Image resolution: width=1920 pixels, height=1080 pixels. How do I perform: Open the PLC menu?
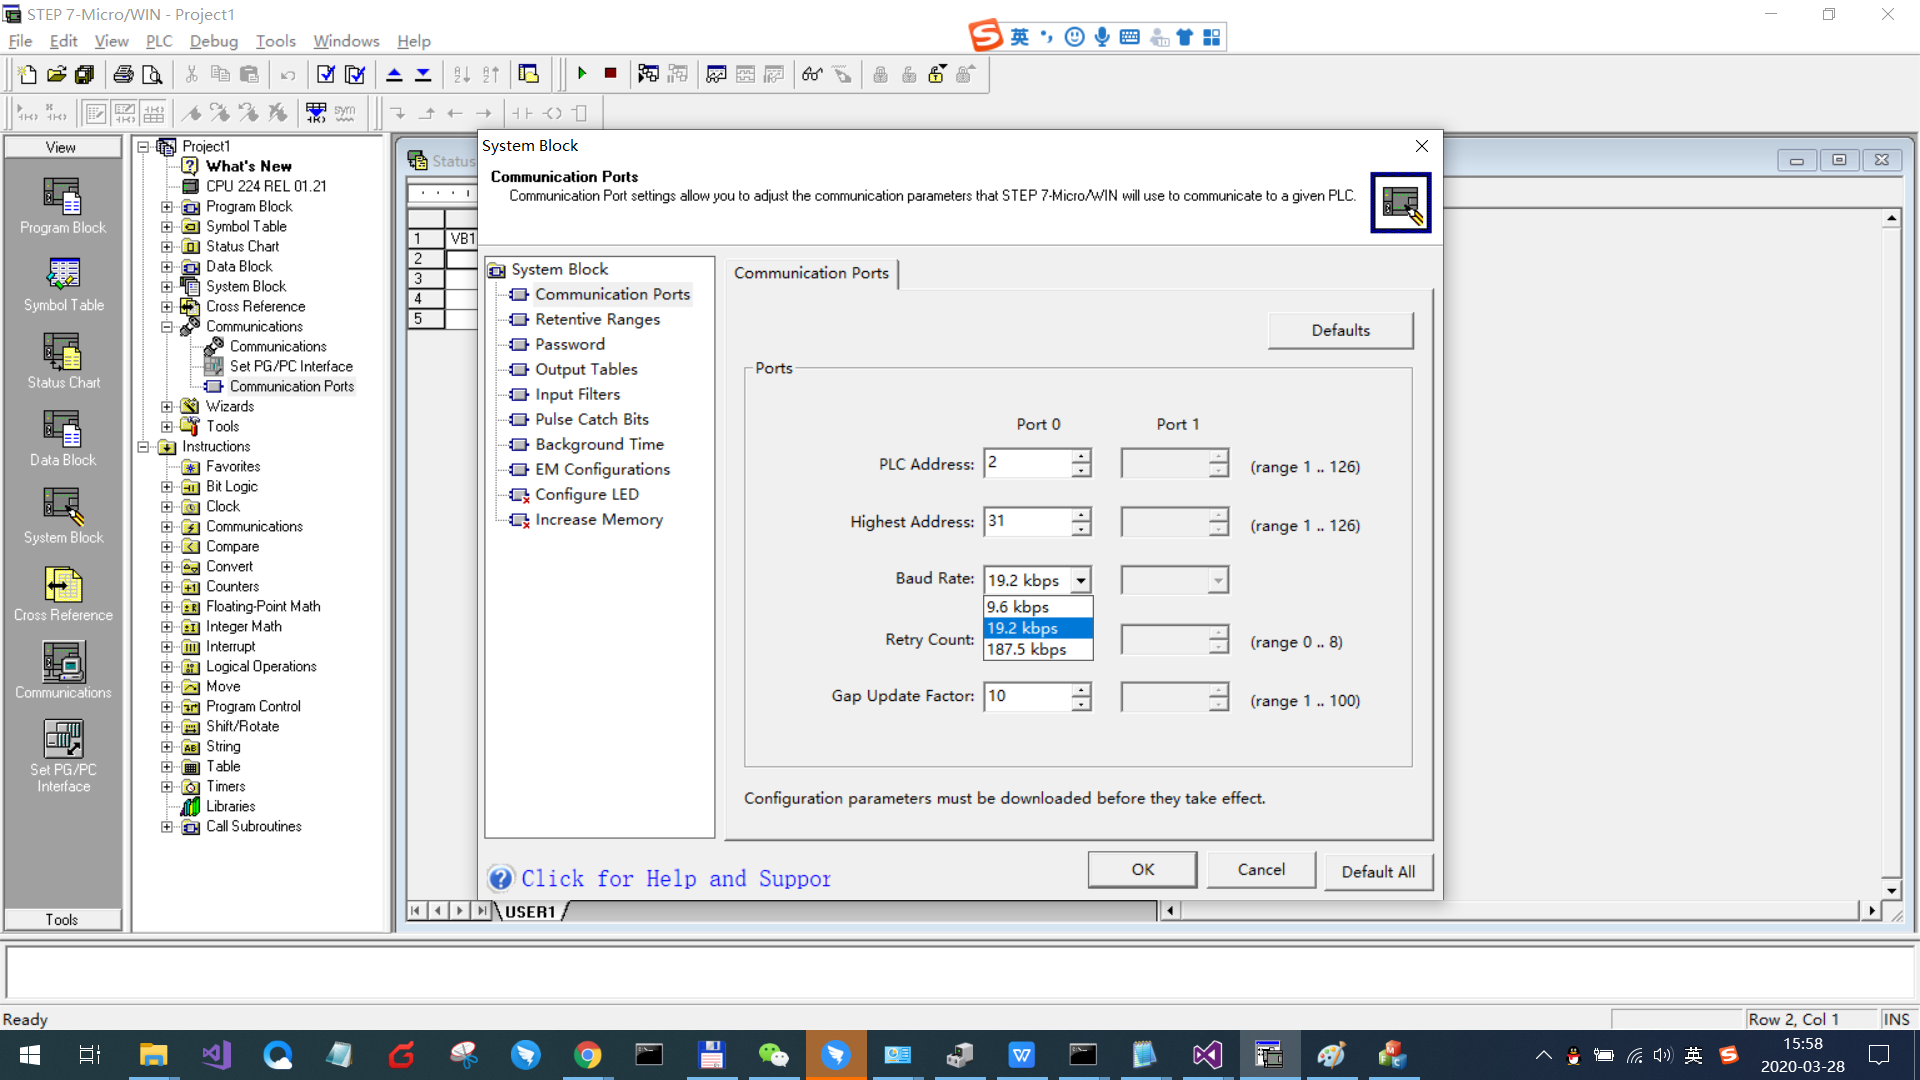coord(159,41)
